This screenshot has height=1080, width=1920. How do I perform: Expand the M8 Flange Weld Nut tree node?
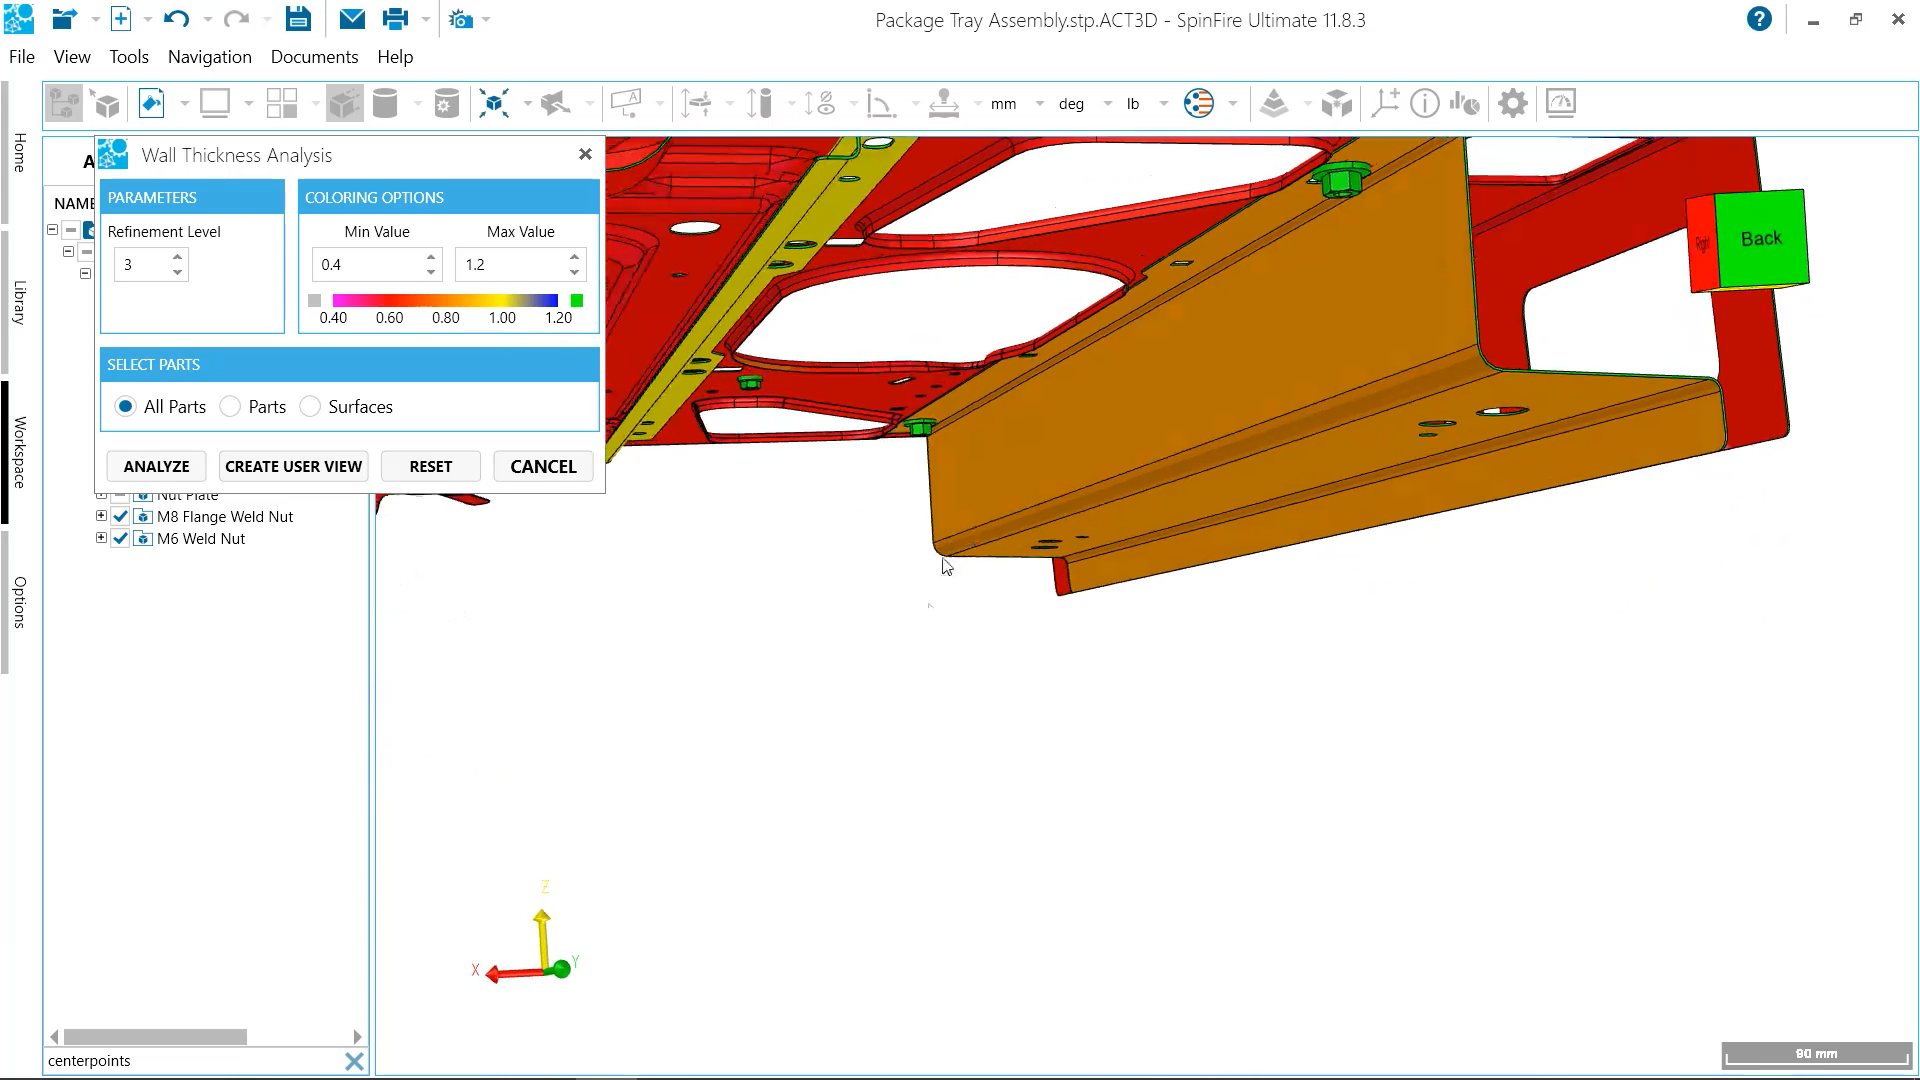tap(101, 516)
